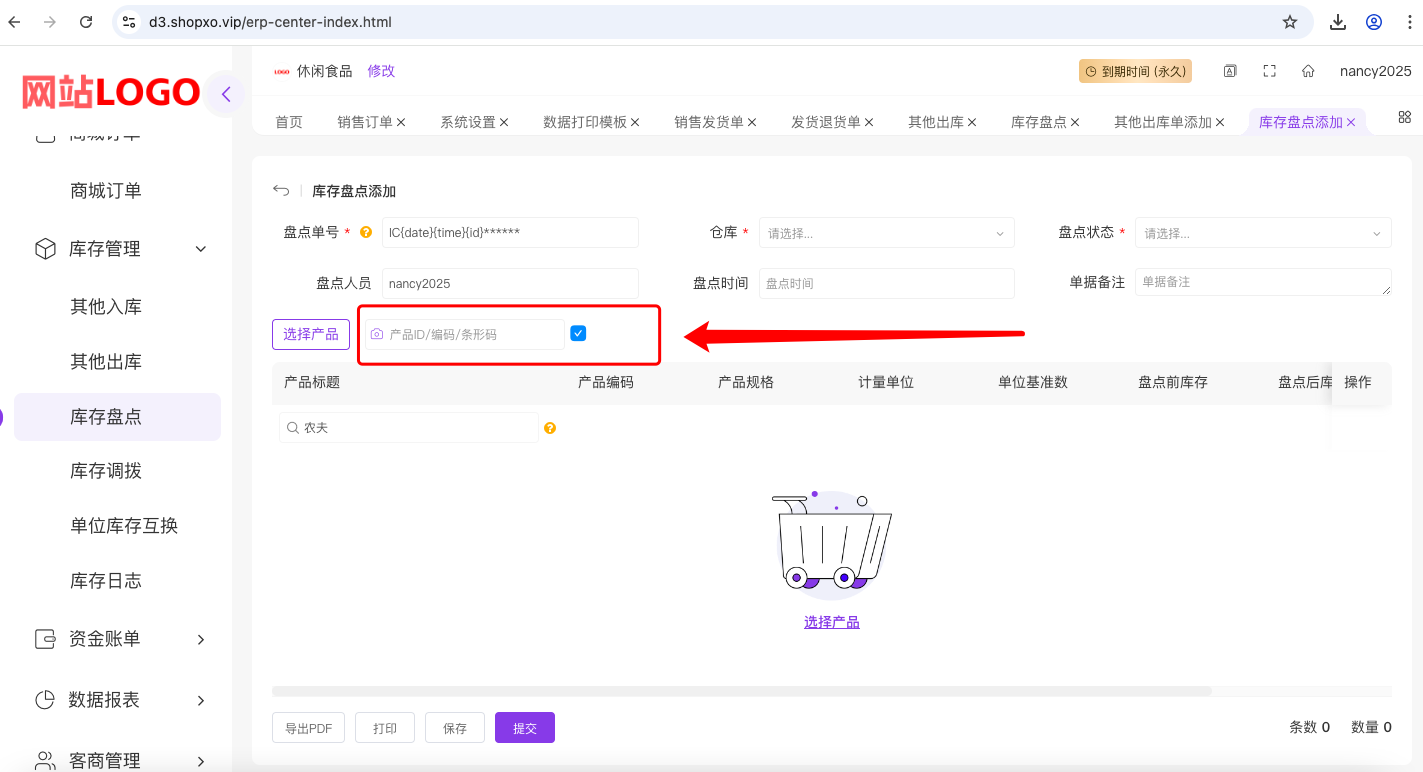Close the 发货退货单 tab
This screenshot has height=772, width=1423.
869,122
